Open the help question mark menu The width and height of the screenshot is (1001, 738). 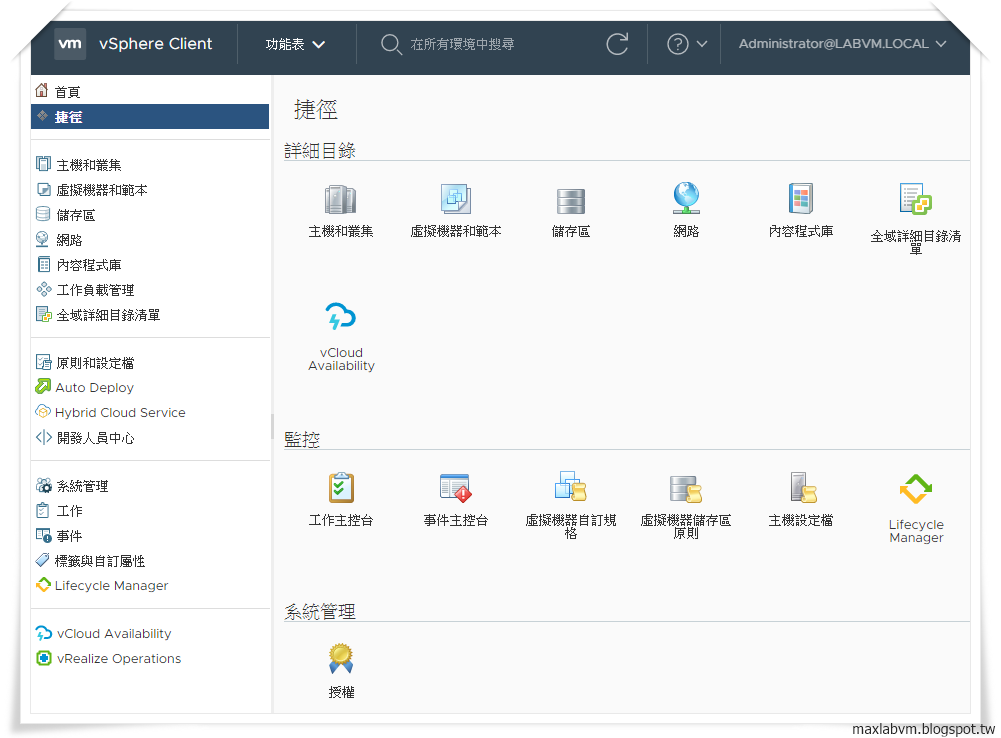tap(687, 44)
